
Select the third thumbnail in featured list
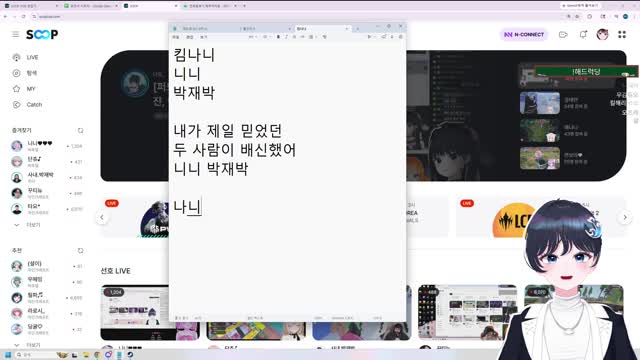[x=540, y=131]
